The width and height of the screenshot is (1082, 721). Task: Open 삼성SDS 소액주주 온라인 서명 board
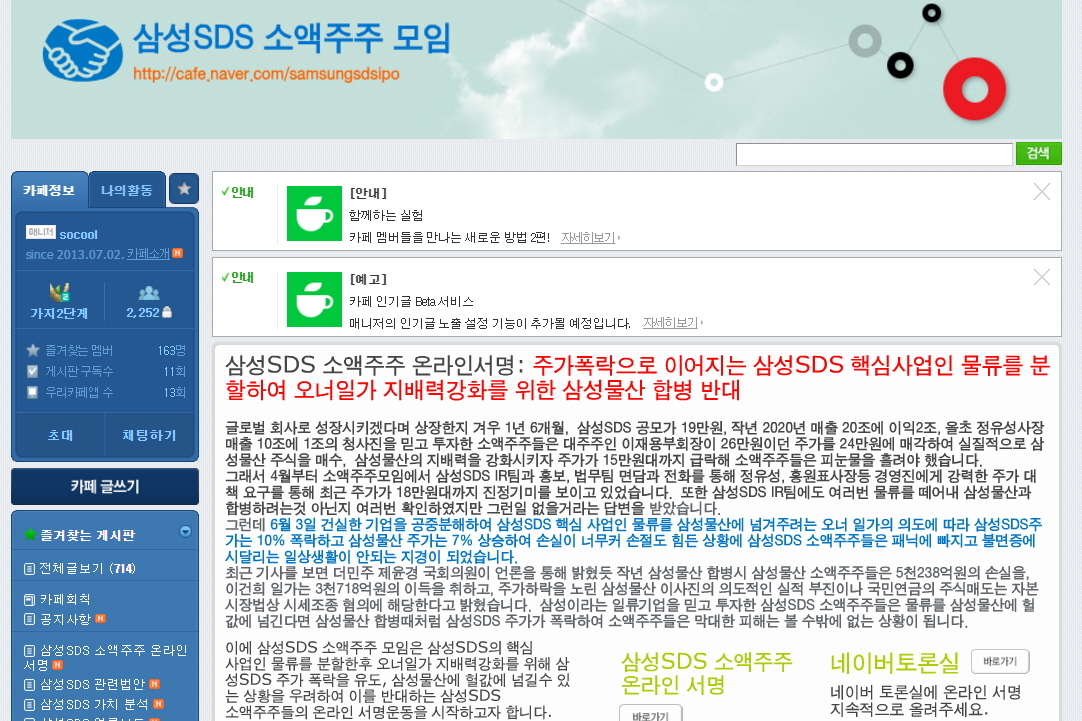pyautogui.click(x=105, y=658)
